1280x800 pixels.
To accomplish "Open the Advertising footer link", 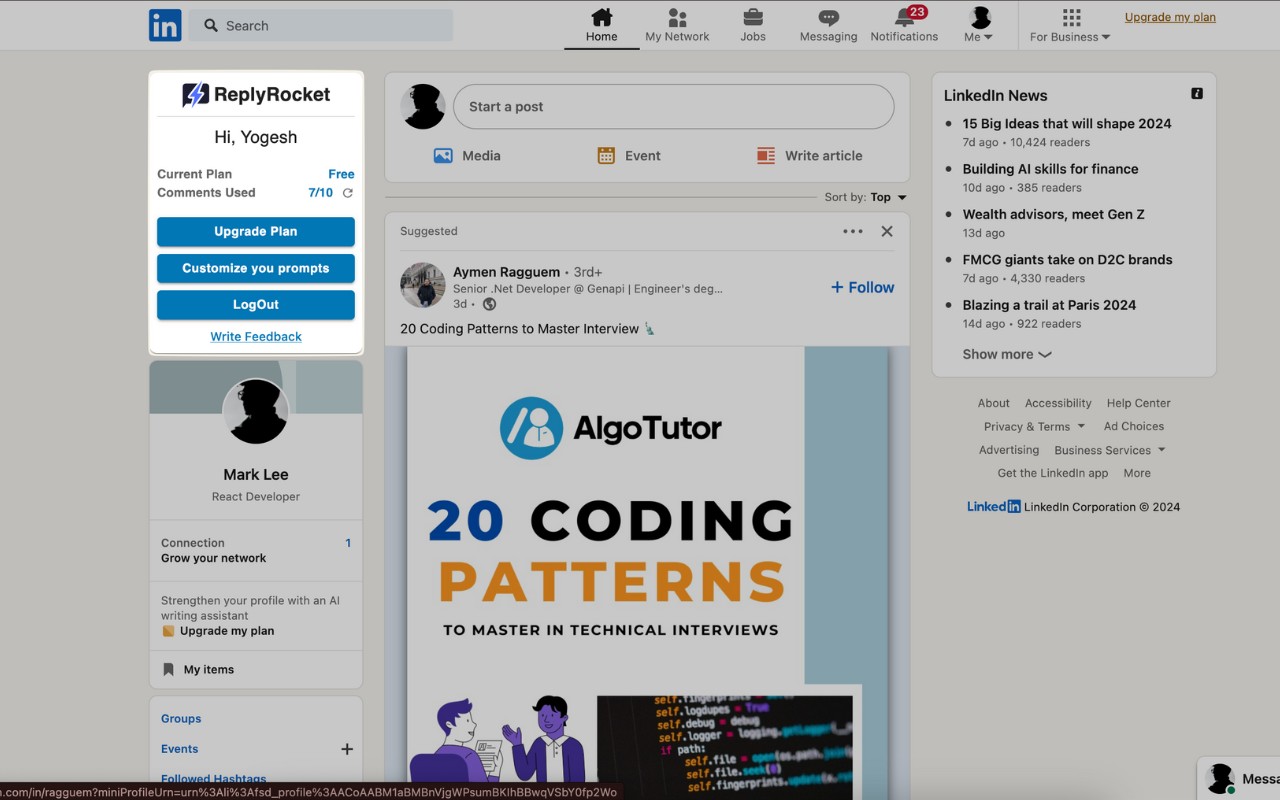I will [1009, 450].
